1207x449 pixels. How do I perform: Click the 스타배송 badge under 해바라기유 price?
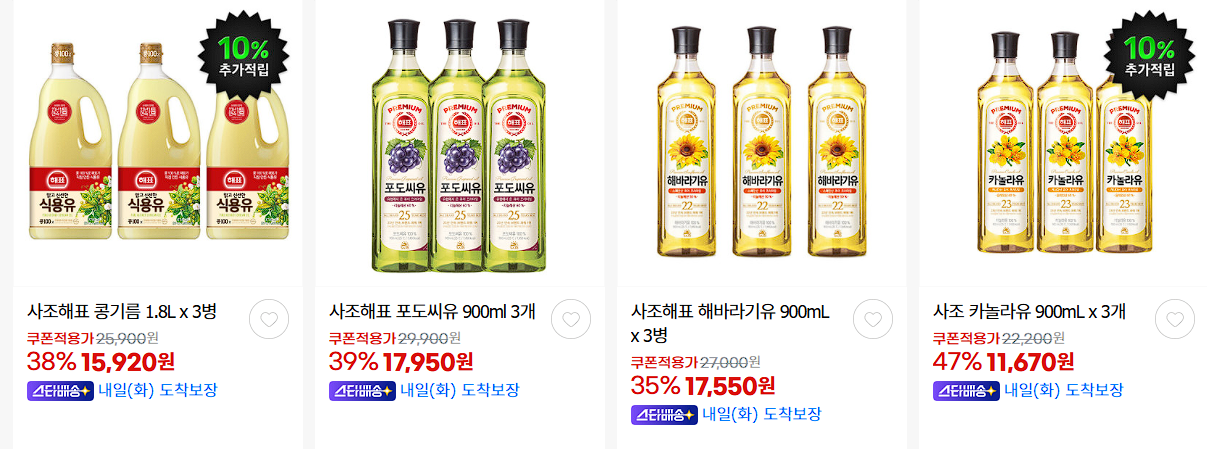(x=664, y=414)
